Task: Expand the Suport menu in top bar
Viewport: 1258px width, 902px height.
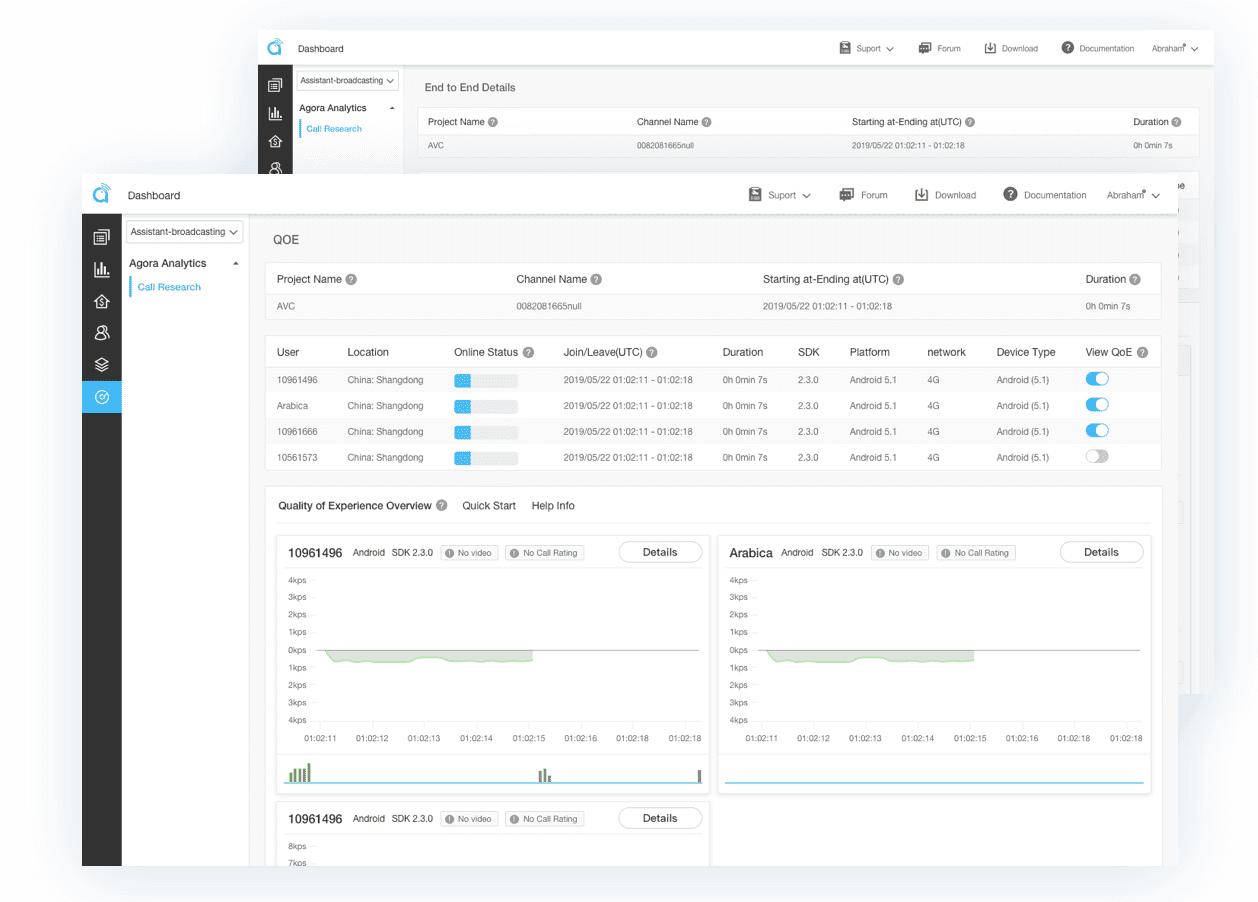Action: (780, 195)
